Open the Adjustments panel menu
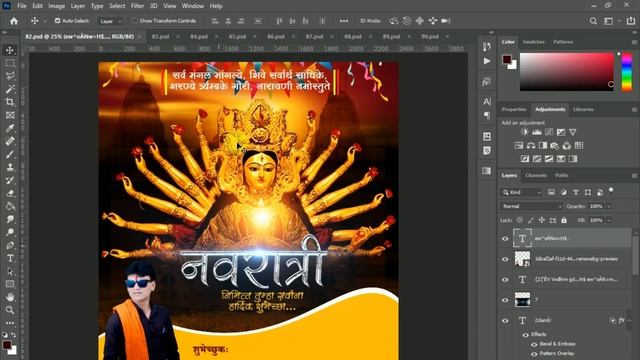The image size is (640, 360). click(634, 110)
